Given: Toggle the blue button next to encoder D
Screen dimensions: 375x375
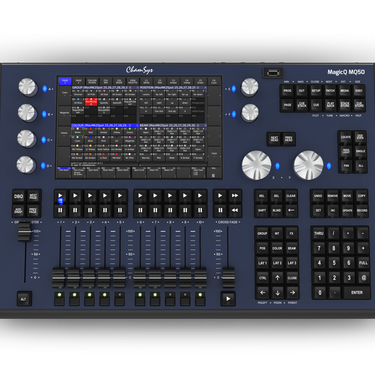Looking at the screenshot, I should pos(43,165).
